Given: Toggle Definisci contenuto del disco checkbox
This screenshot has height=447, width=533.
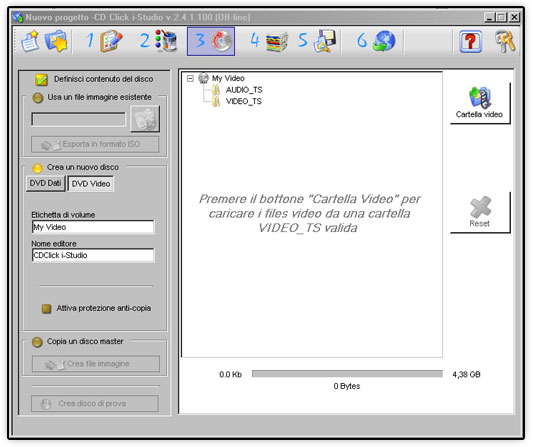Looking at the screenshot, I should [41, 80].
